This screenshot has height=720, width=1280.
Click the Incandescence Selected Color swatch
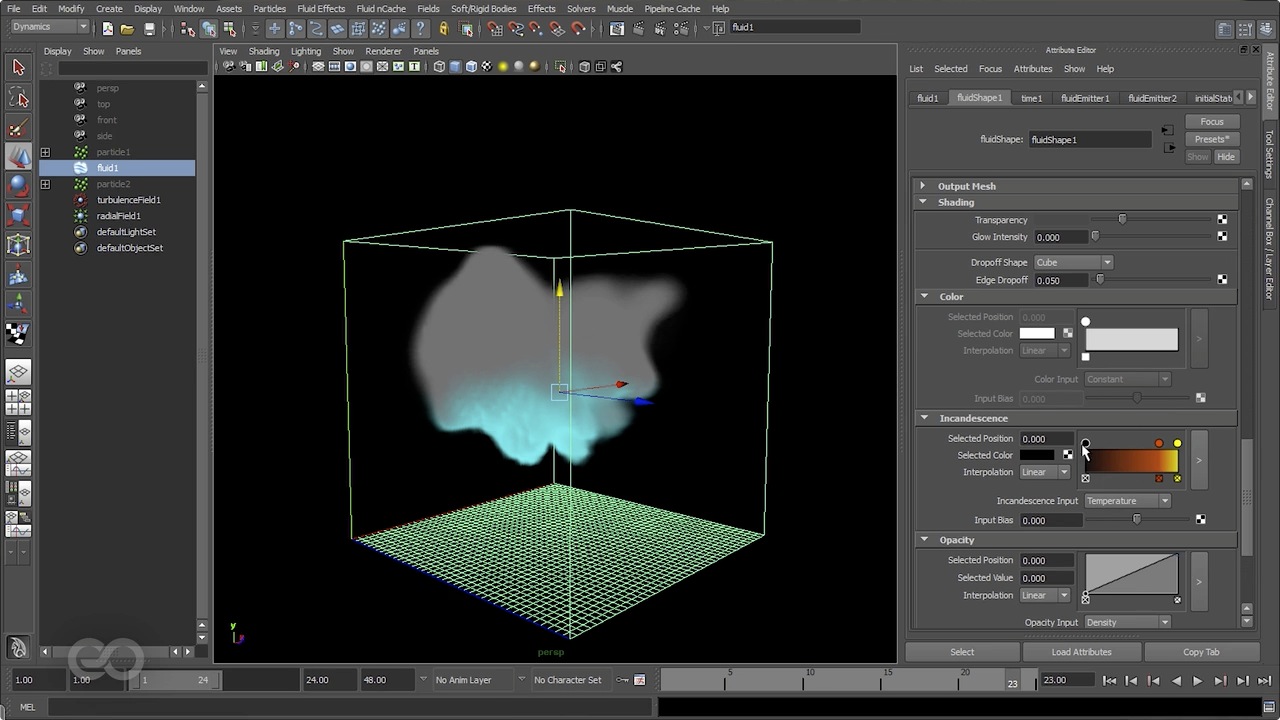pos(1037,455)
